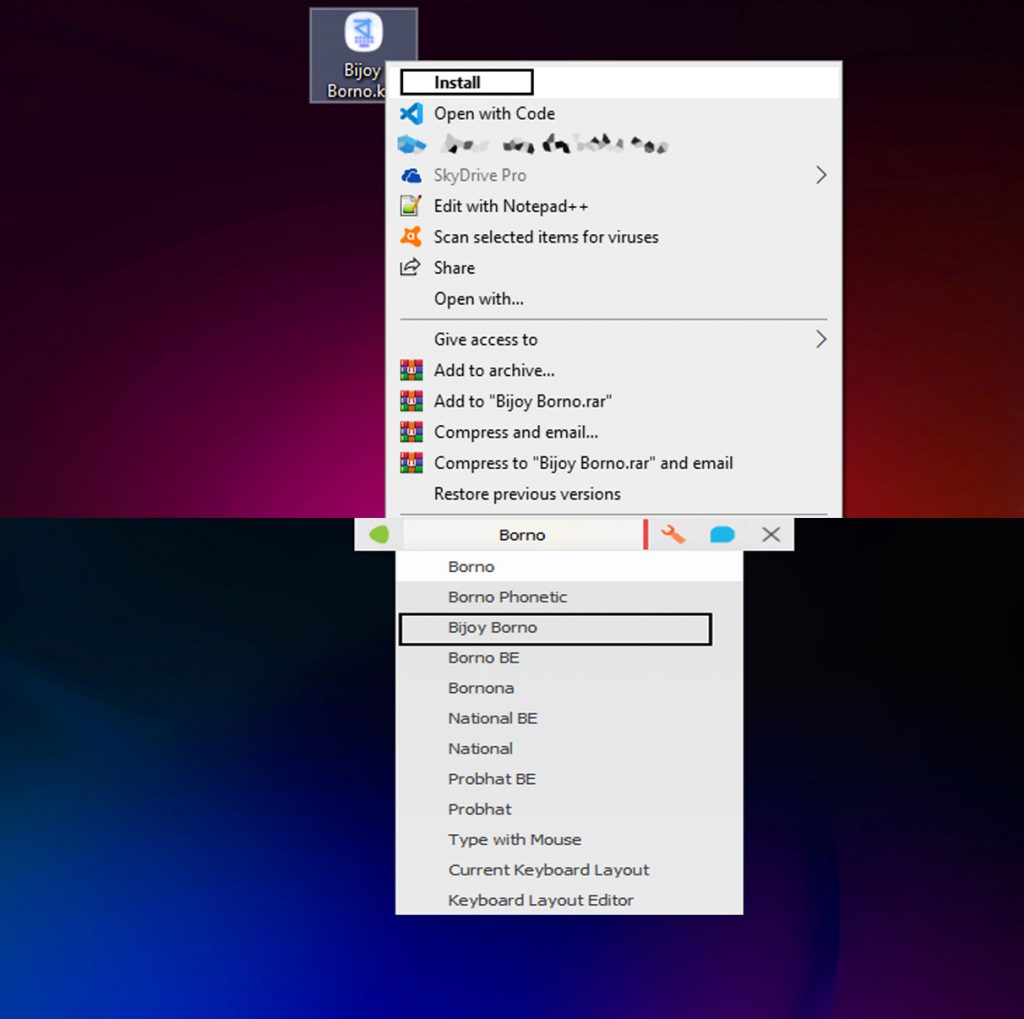Choose Add to archive...
The width and height of the screenshot is (1024, 1019).
613,370
